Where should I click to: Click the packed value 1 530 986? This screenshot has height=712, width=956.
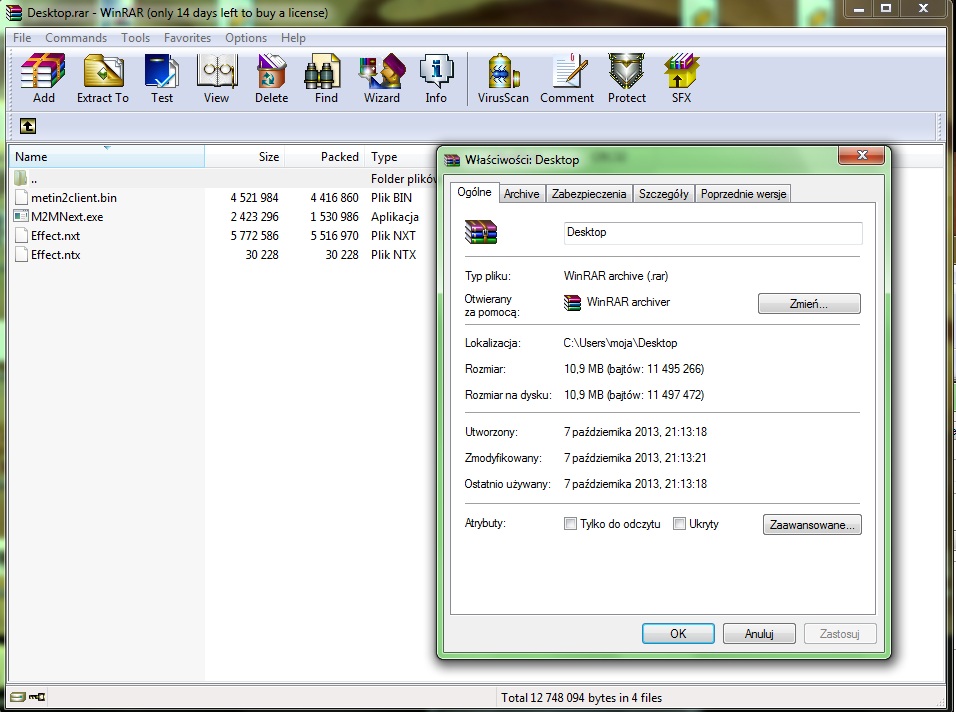(334, 216)
